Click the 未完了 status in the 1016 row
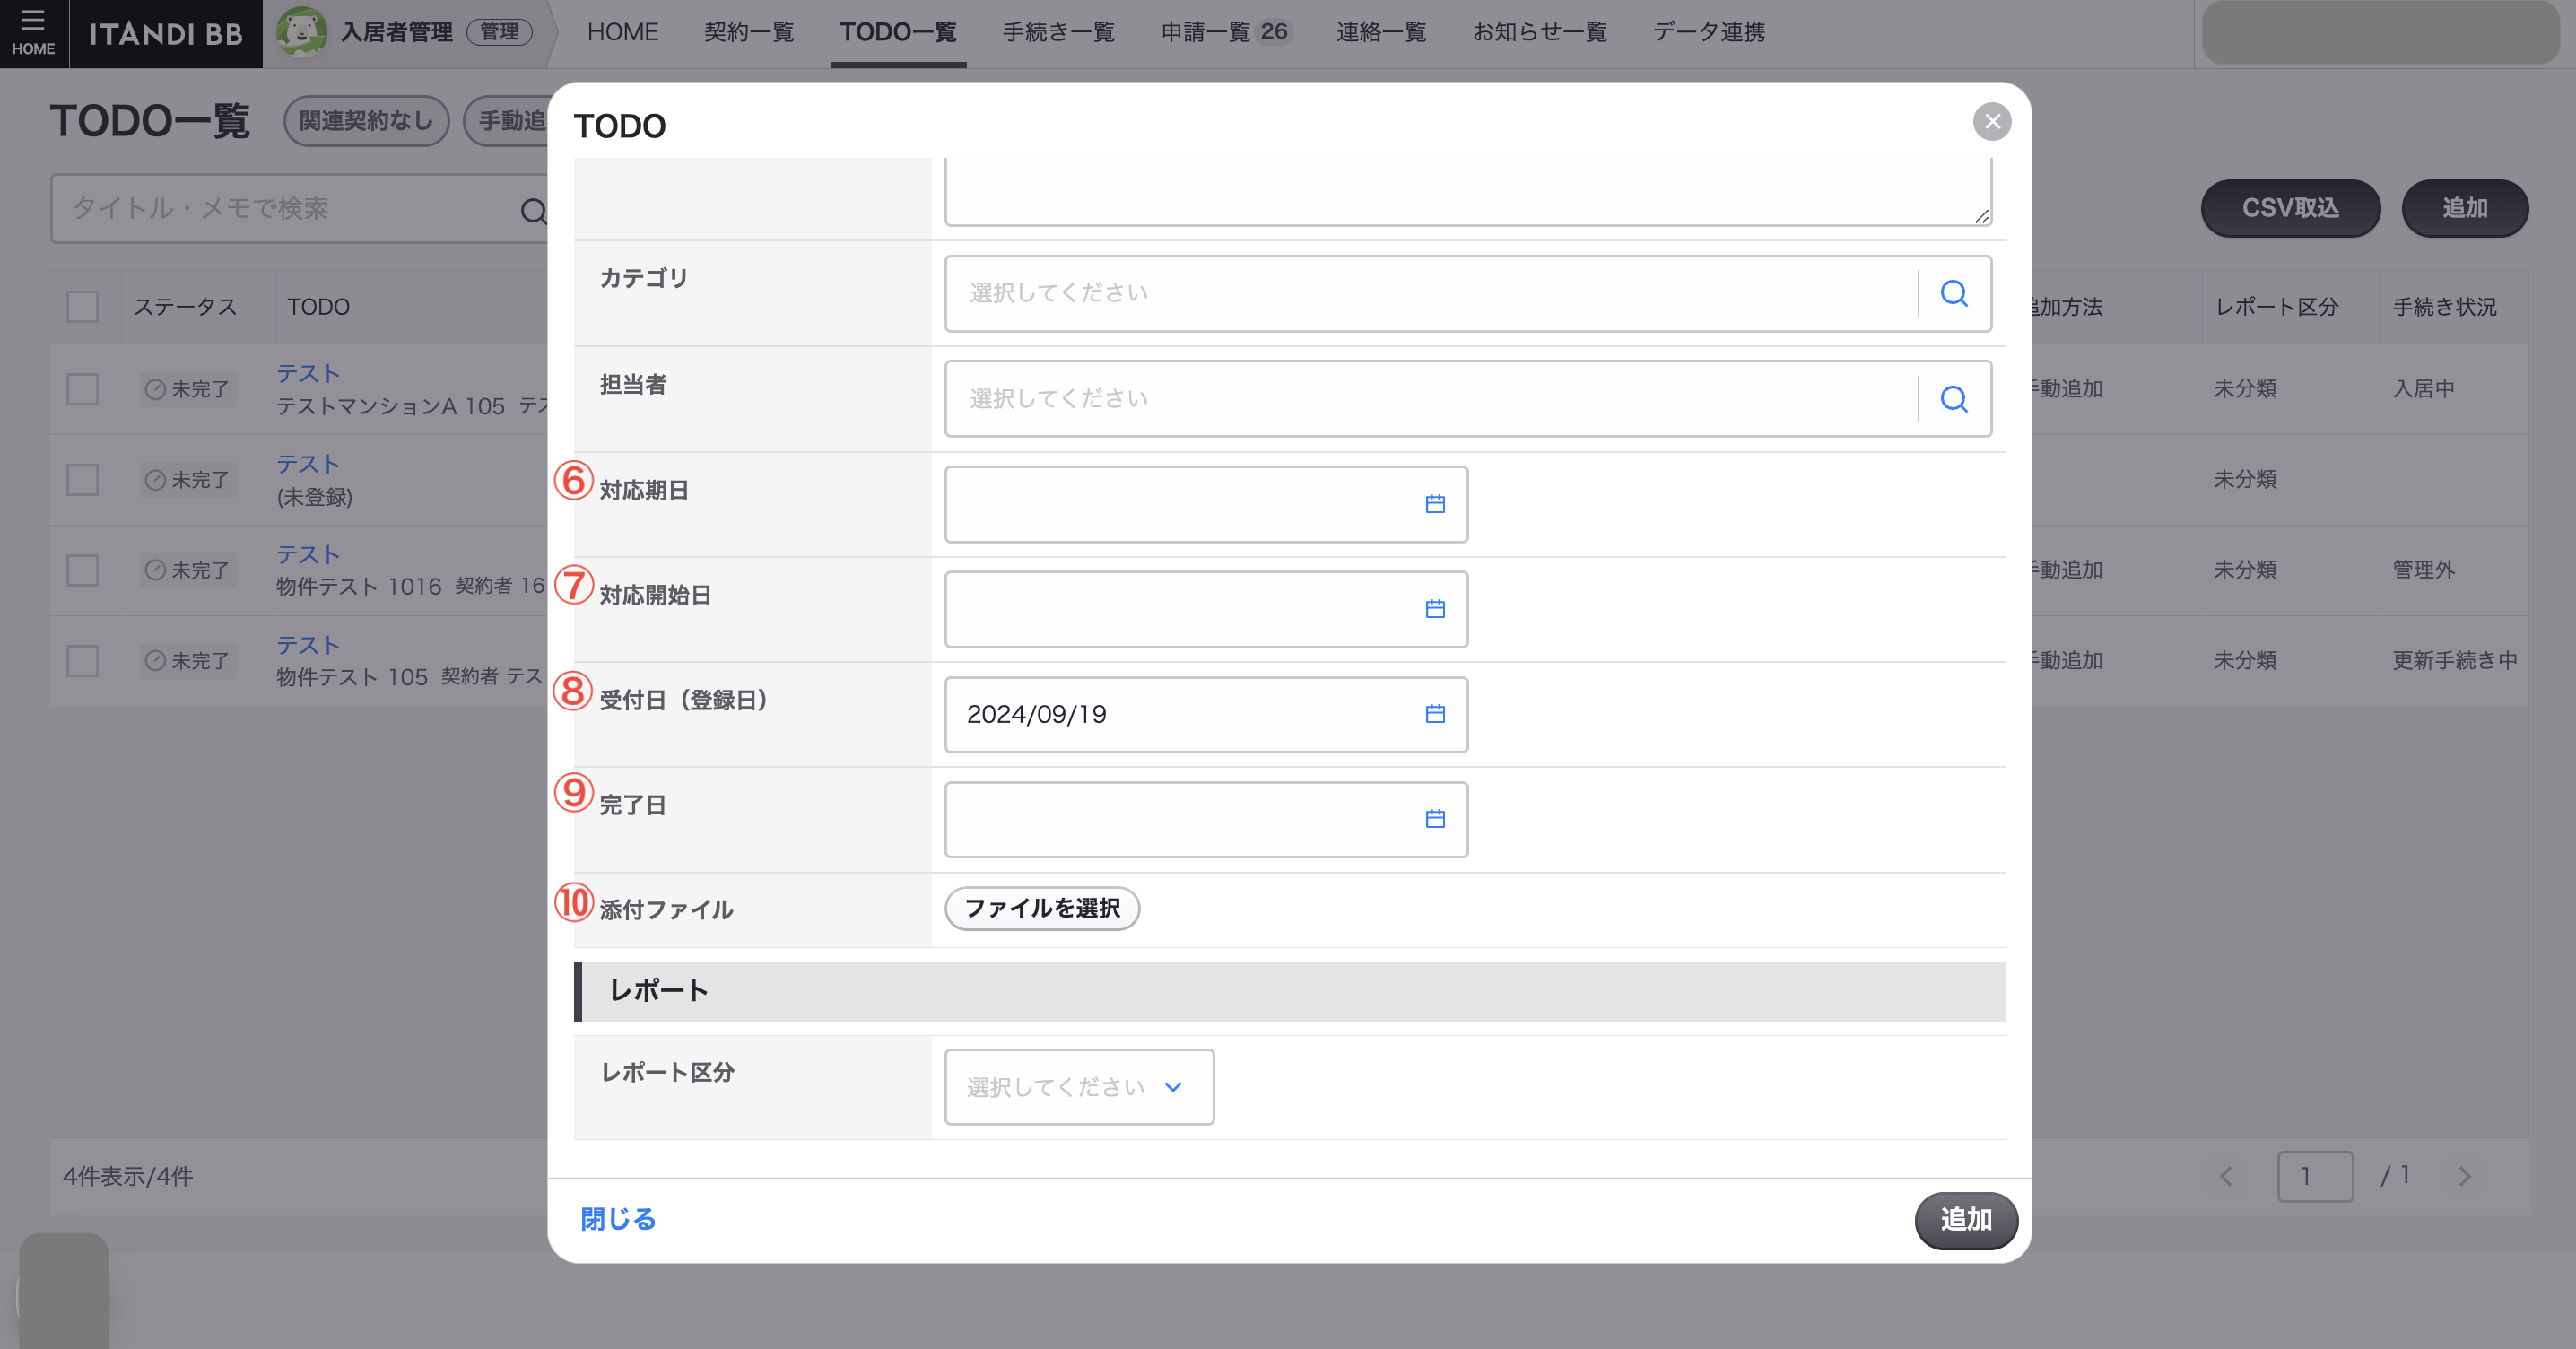The width and height of the screenshot is (2576, 1349). [x=187, y=570]
